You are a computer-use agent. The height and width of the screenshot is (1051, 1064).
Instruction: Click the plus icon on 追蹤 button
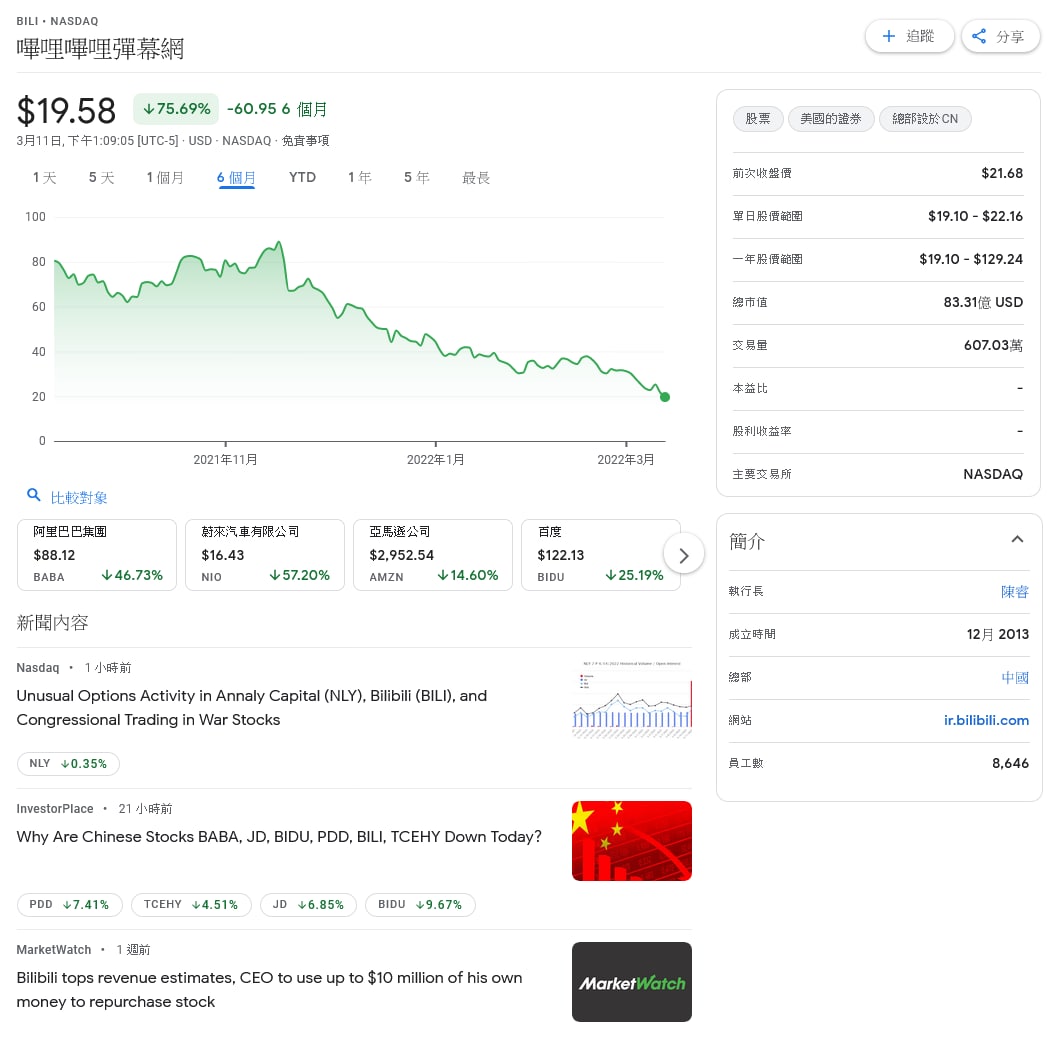[888, 36]
